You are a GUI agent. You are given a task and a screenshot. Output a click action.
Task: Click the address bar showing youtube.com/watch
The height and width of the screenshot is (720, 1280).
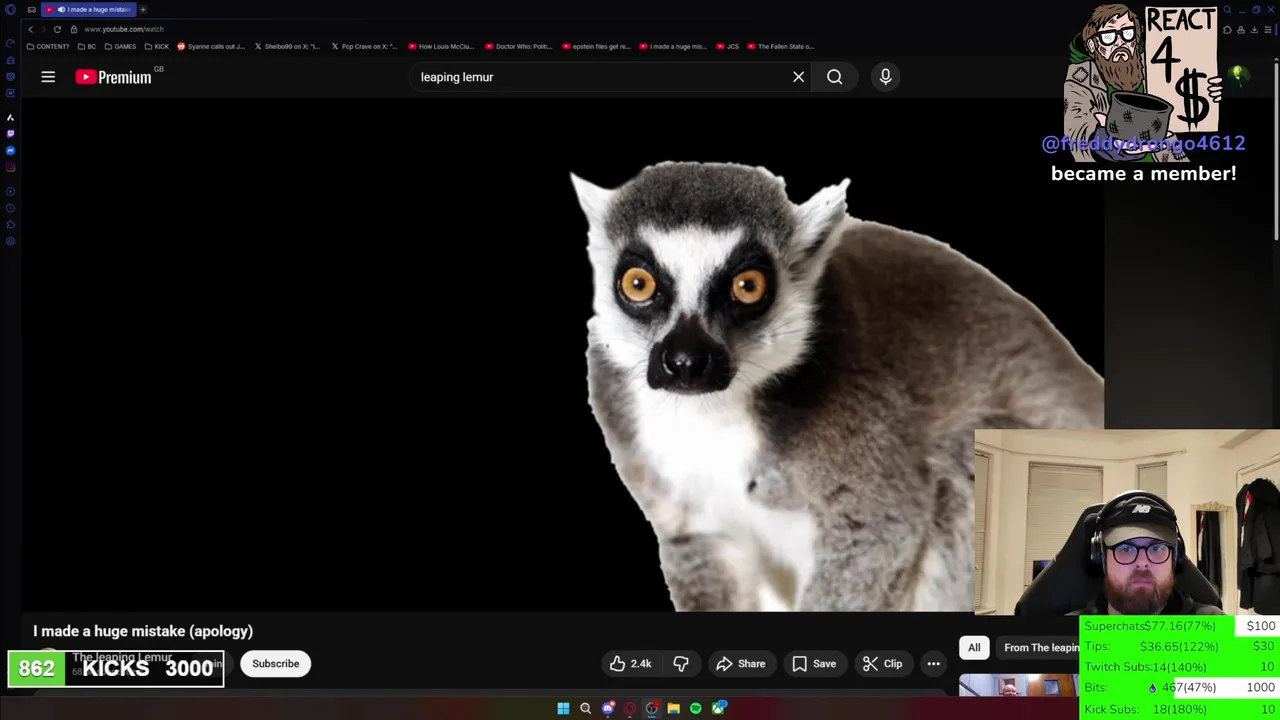click(x=124, y=29)
